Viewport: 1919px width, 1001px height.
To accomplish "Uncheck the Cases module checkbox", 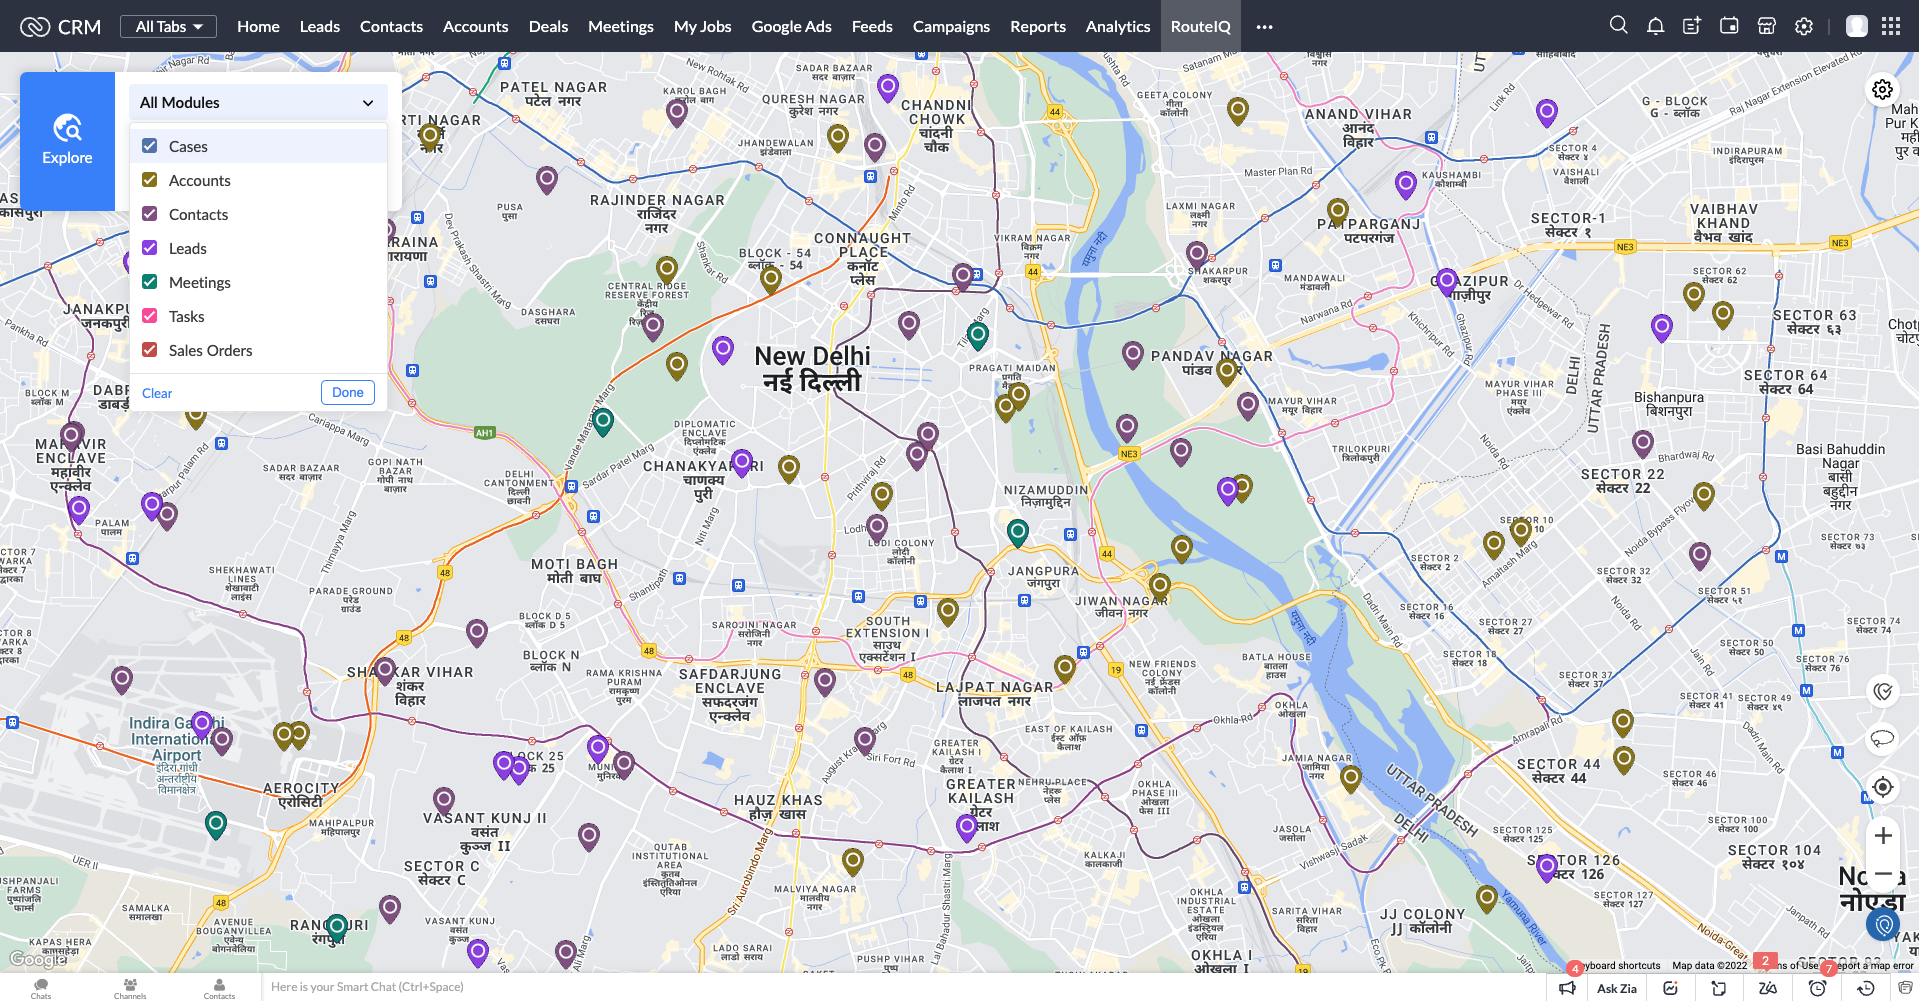I will pos(150,146).
